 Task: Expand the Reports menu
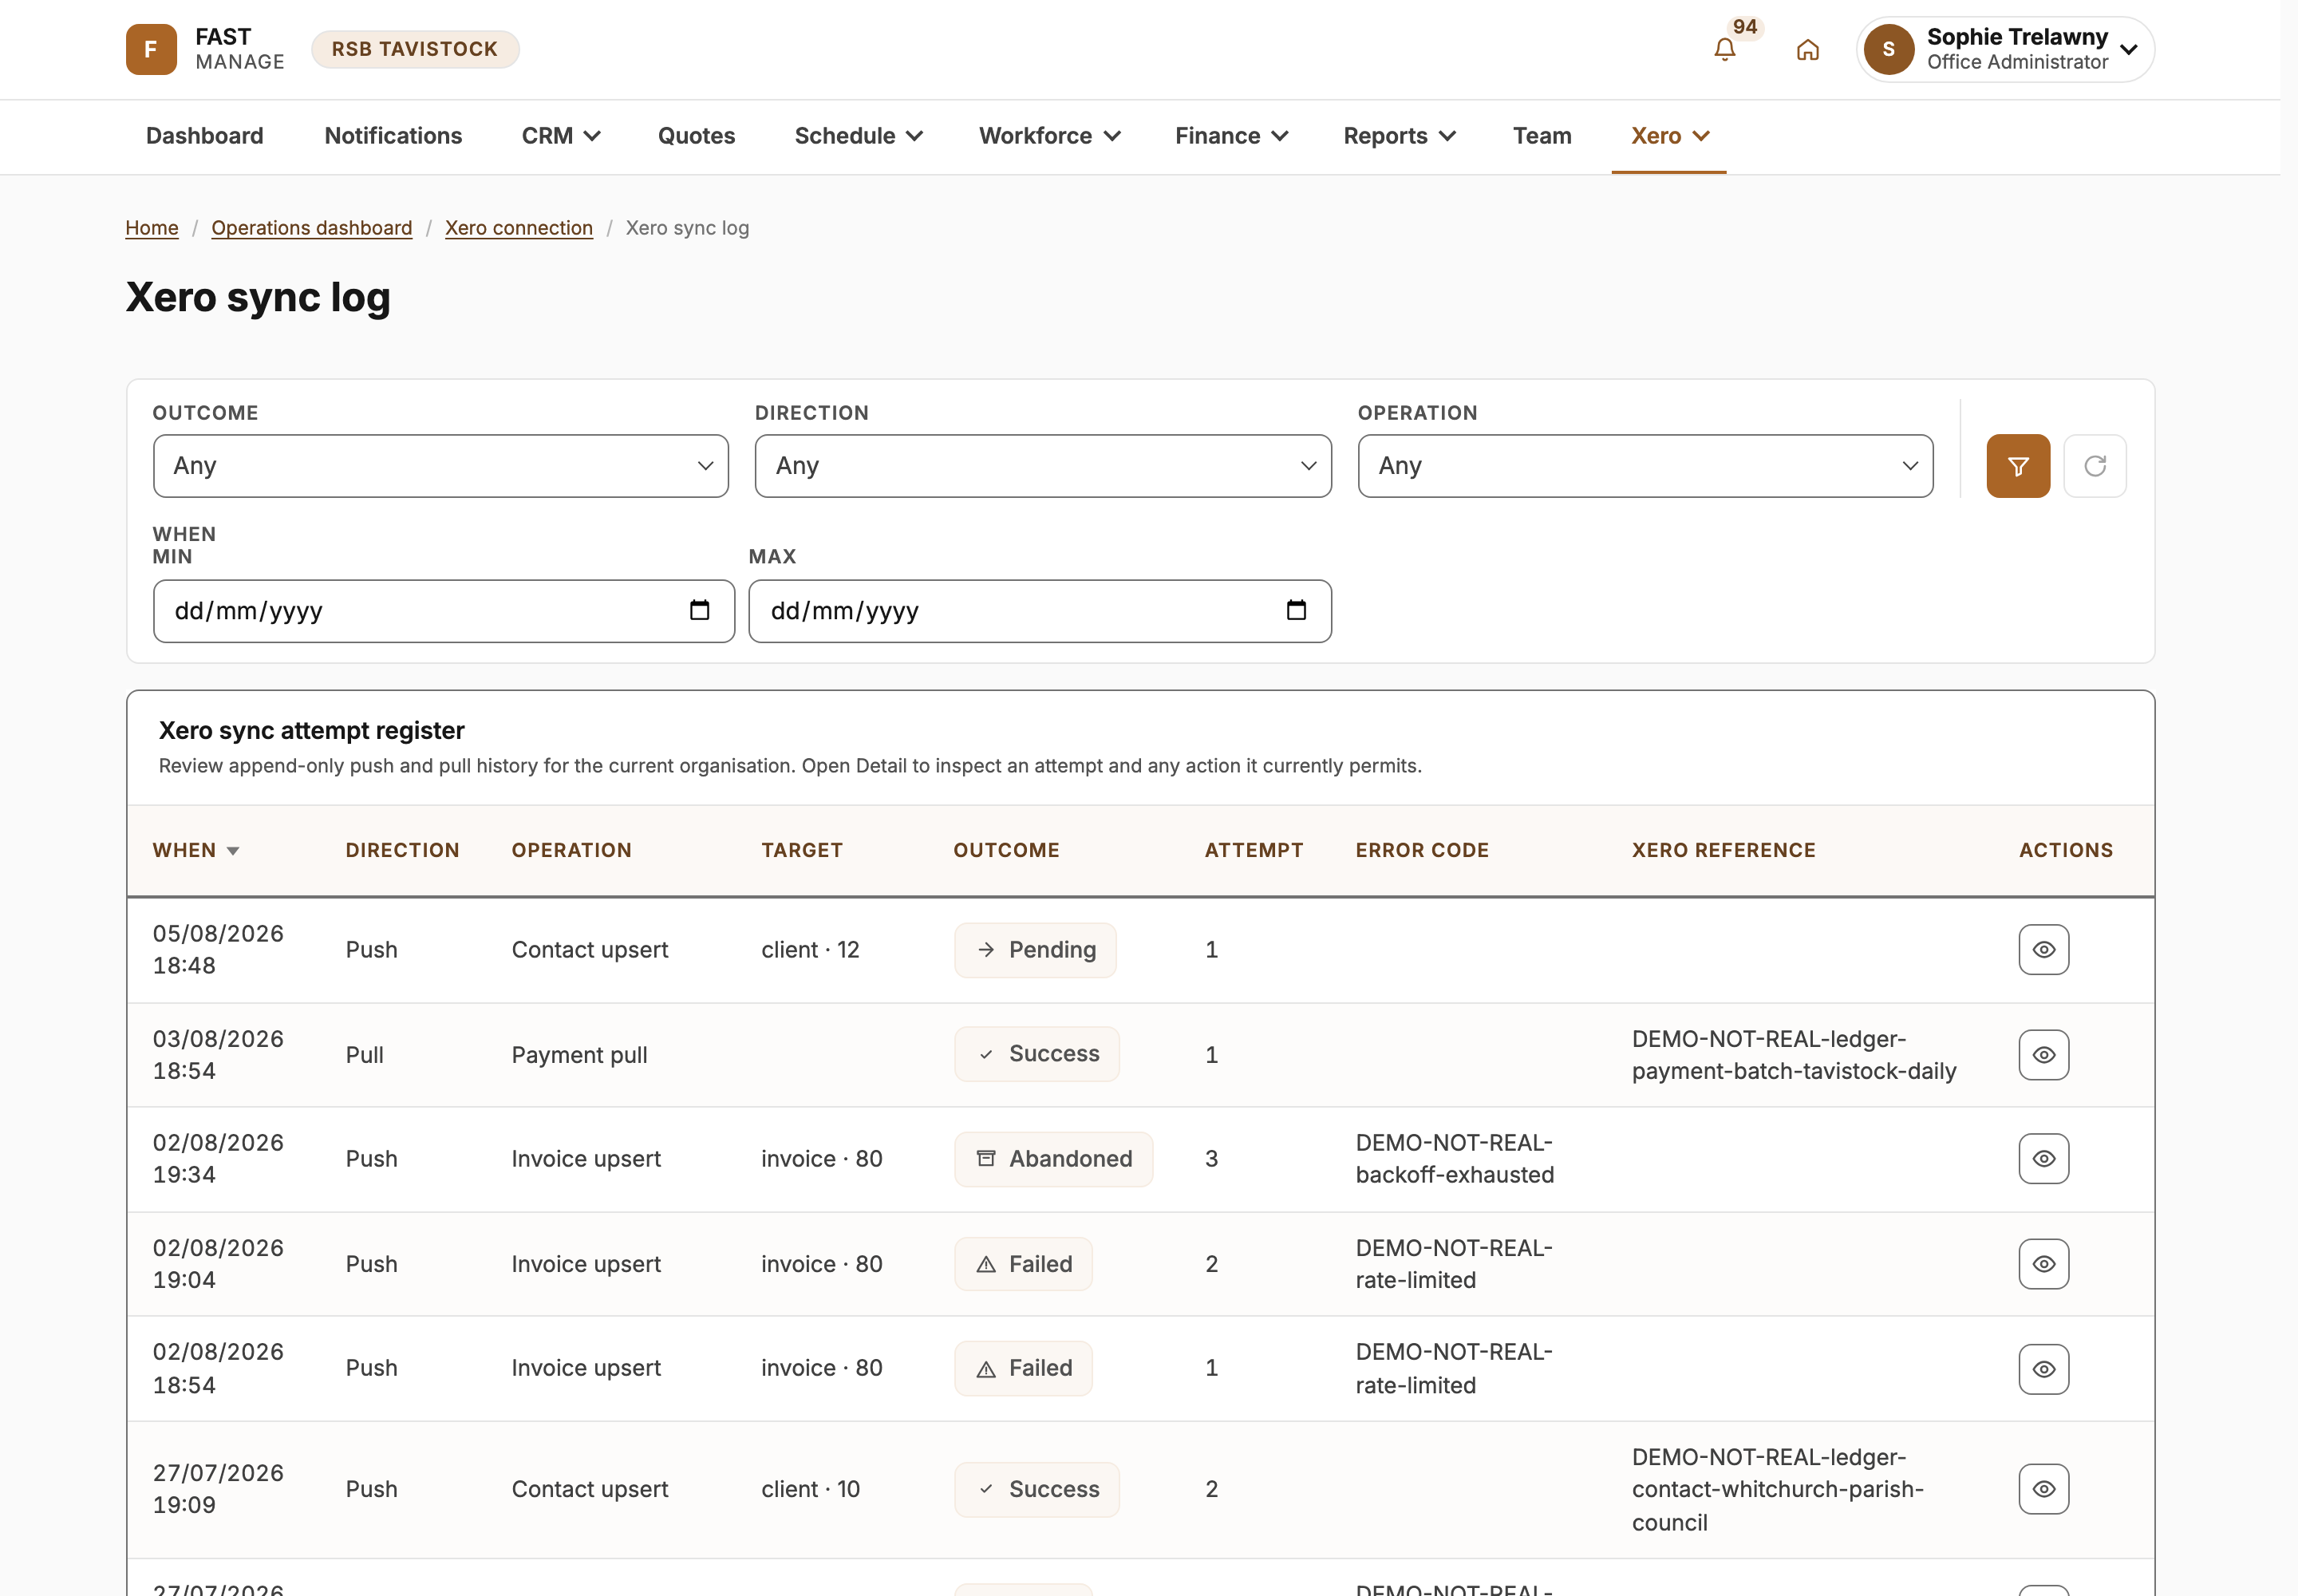pyautogui.click(x=1399, y=136)
